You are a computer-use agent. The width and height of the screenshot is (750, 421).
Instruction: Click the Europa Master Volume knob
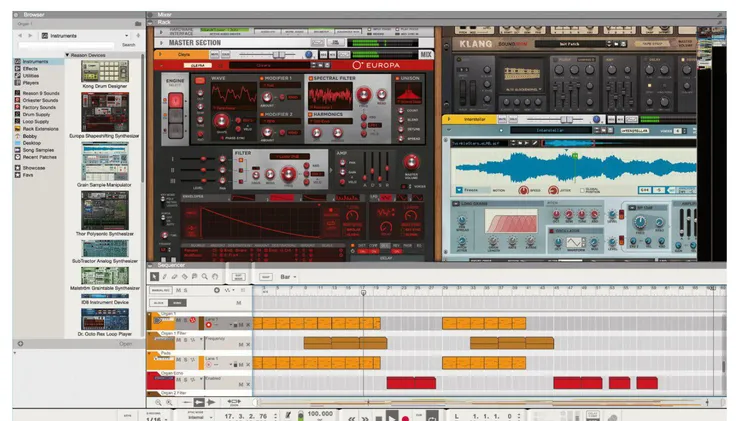(x=411, y=162)
